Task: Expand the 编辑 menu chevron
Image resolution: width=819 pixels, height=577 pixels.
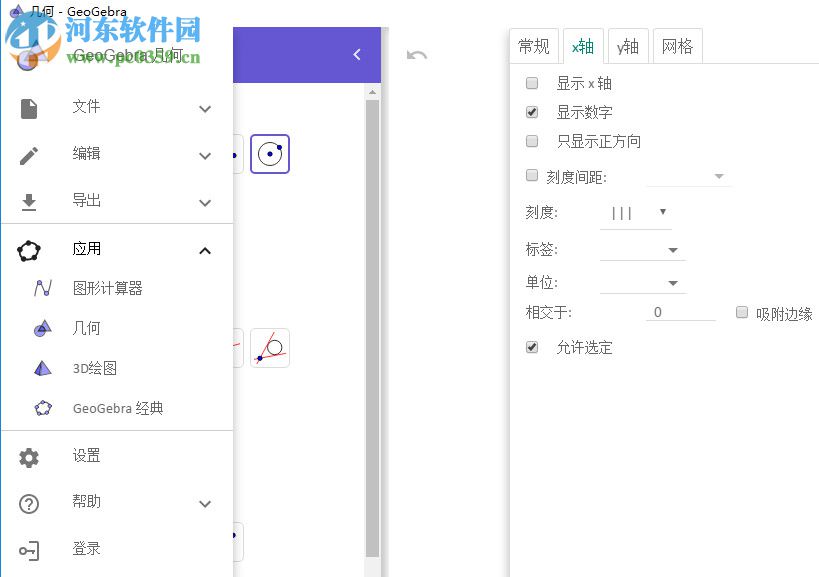Action: [x=205, y=156]
